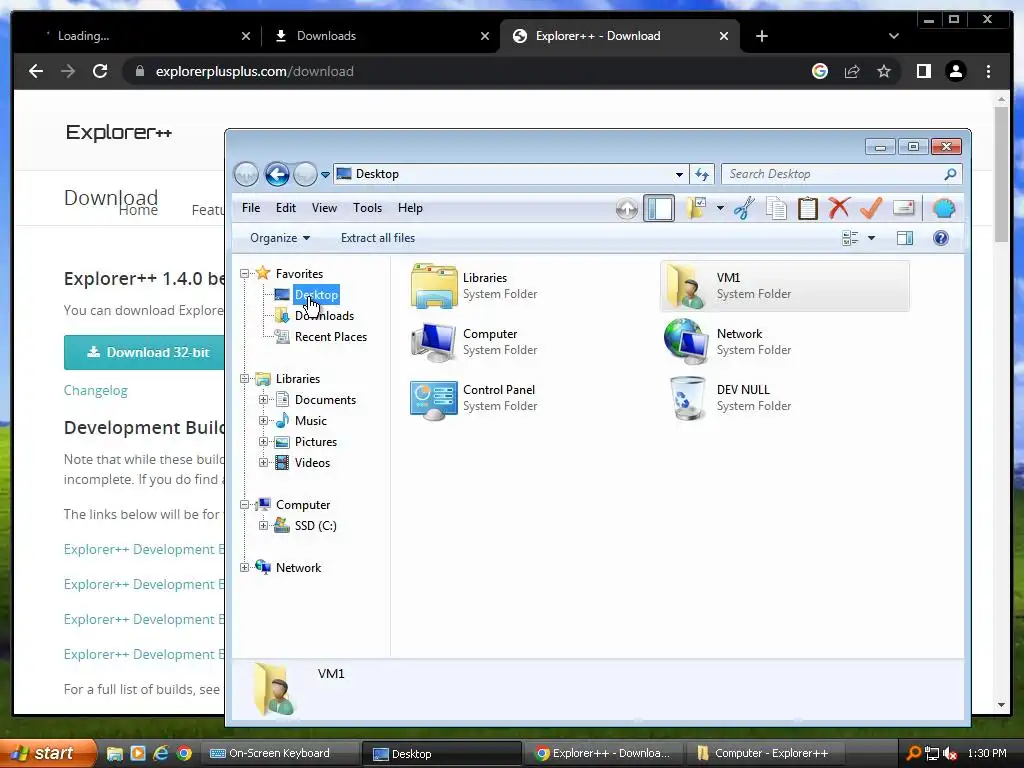This screenshot has width=1024, height=768.
Task: Expand the Network tree node
Action: tap(244, 568)
